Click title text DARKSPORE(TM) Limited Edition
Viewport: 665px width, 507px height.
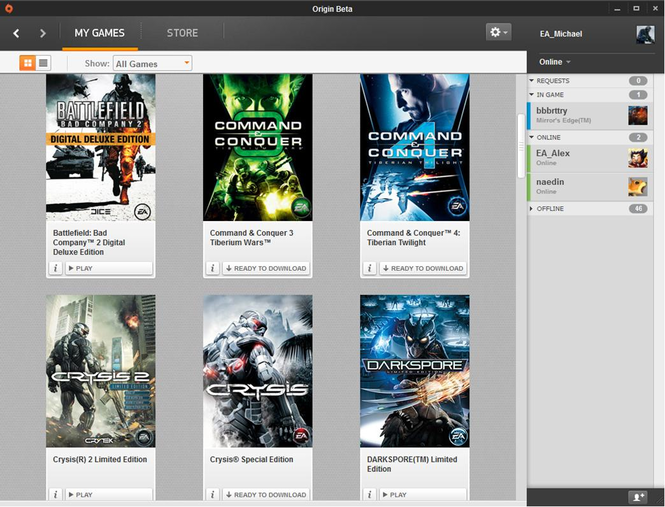[x=412, y=464]
